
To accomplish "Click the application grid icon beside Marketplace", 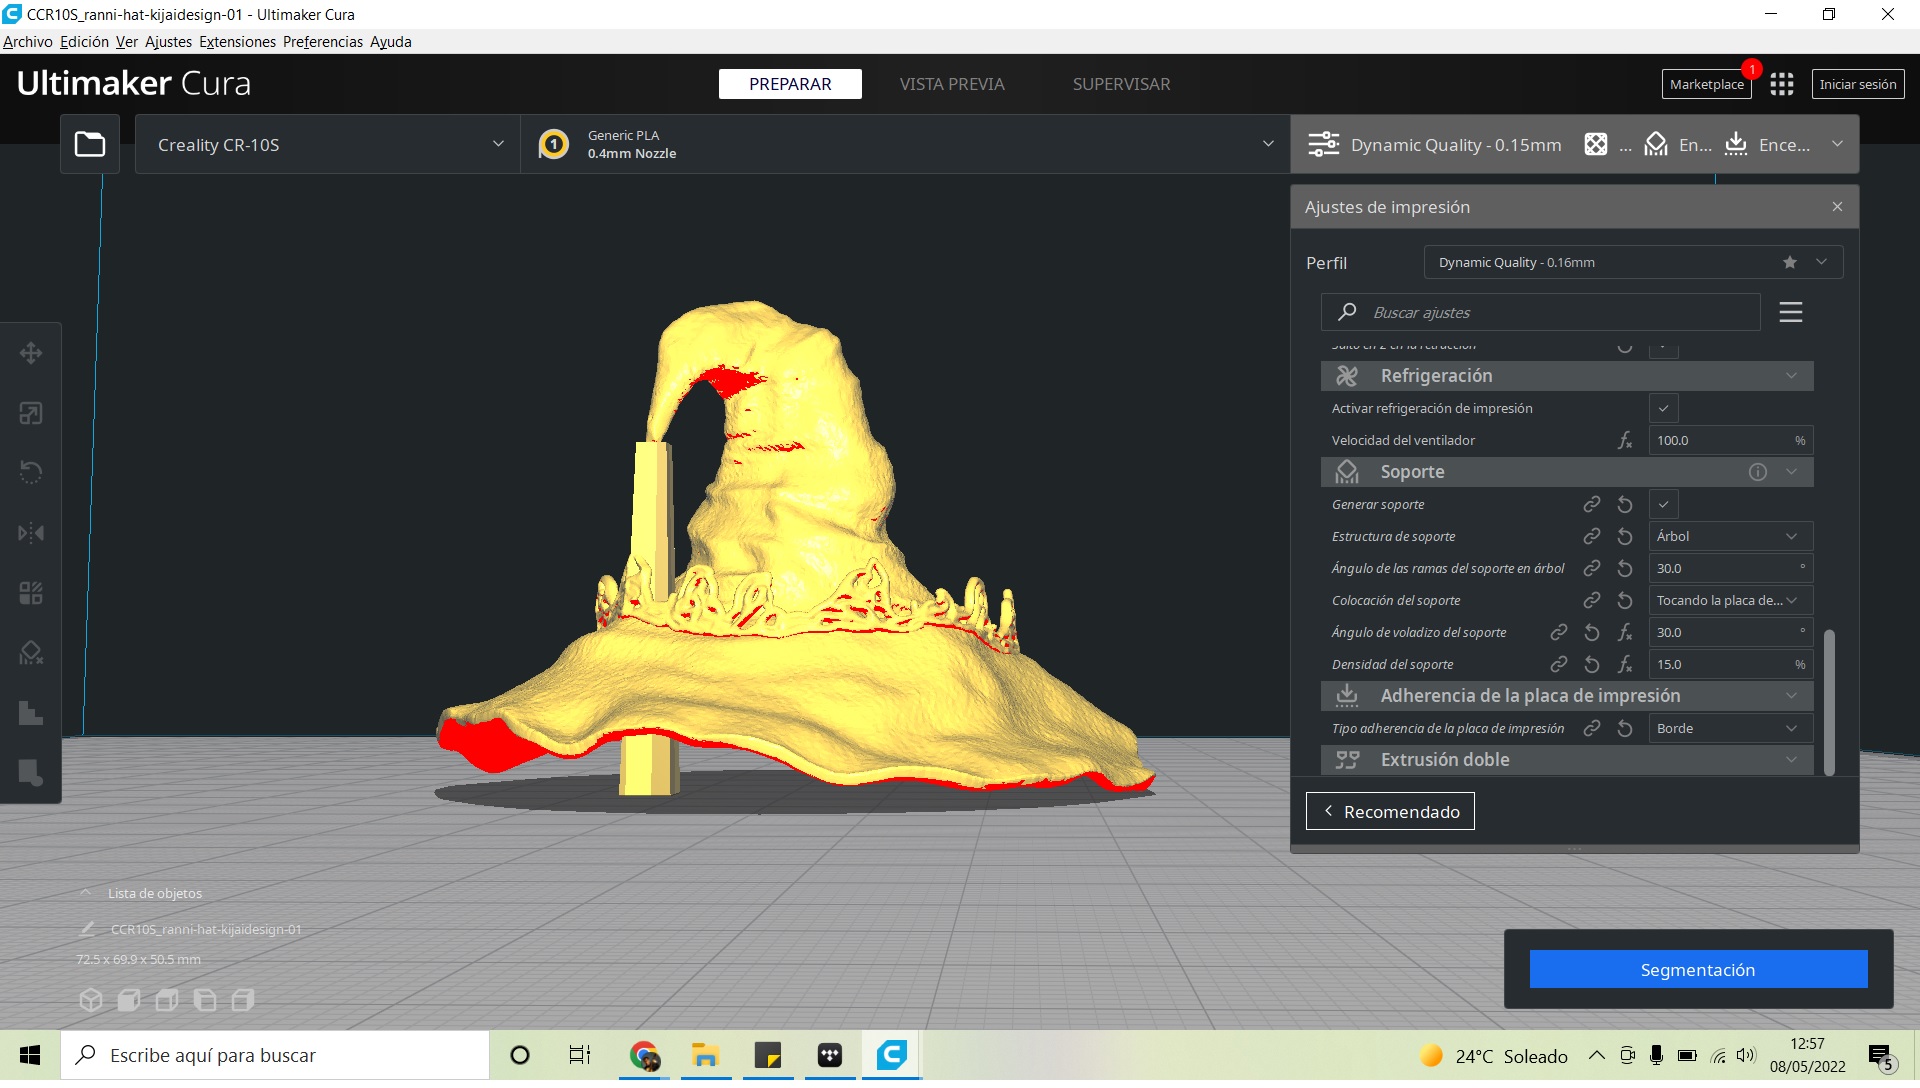I will point(1781,84).
